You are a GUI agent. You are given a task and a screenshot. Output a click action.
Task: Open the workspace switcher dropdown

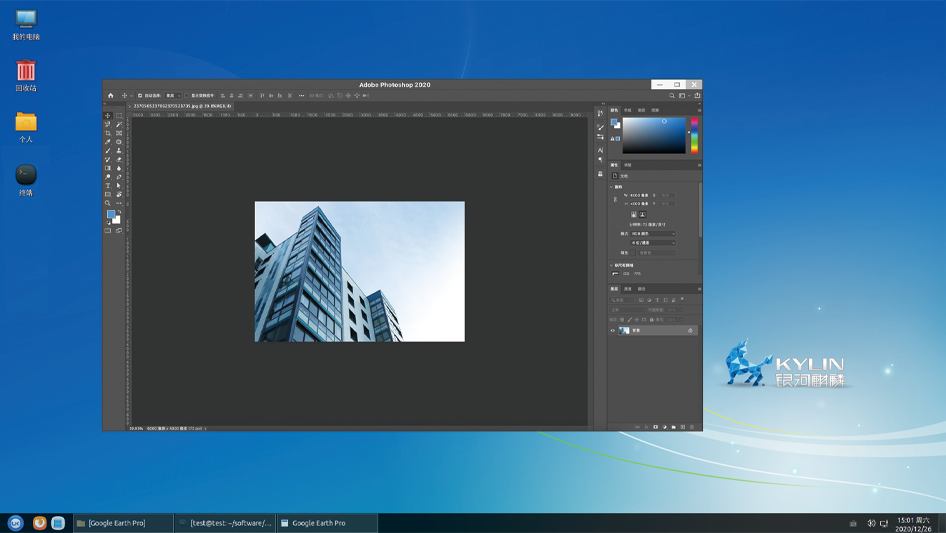coord(685,95)
